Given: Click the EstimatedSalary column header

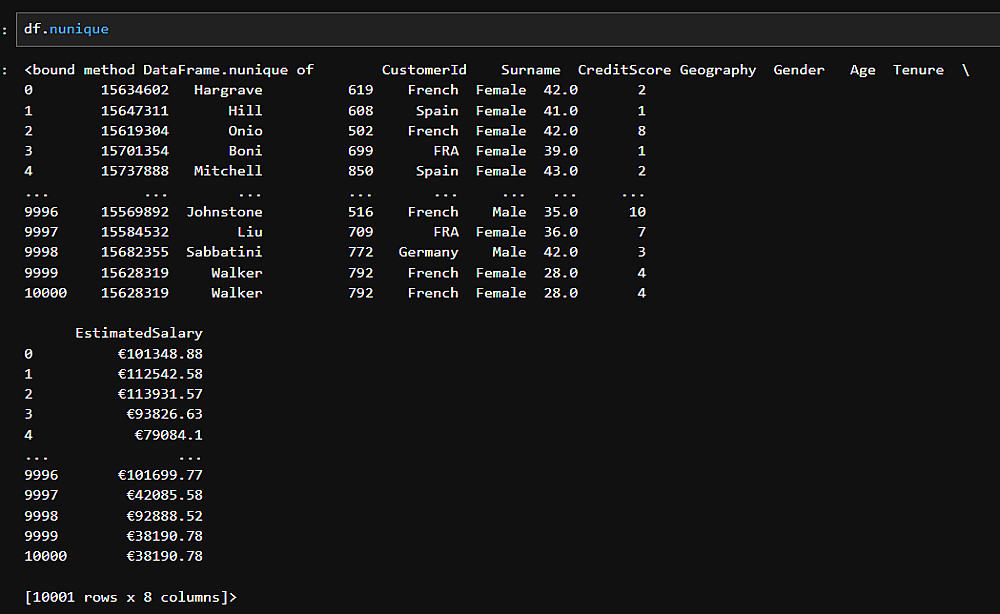Looking at the screenshot, I should click(x=139, y=333).
